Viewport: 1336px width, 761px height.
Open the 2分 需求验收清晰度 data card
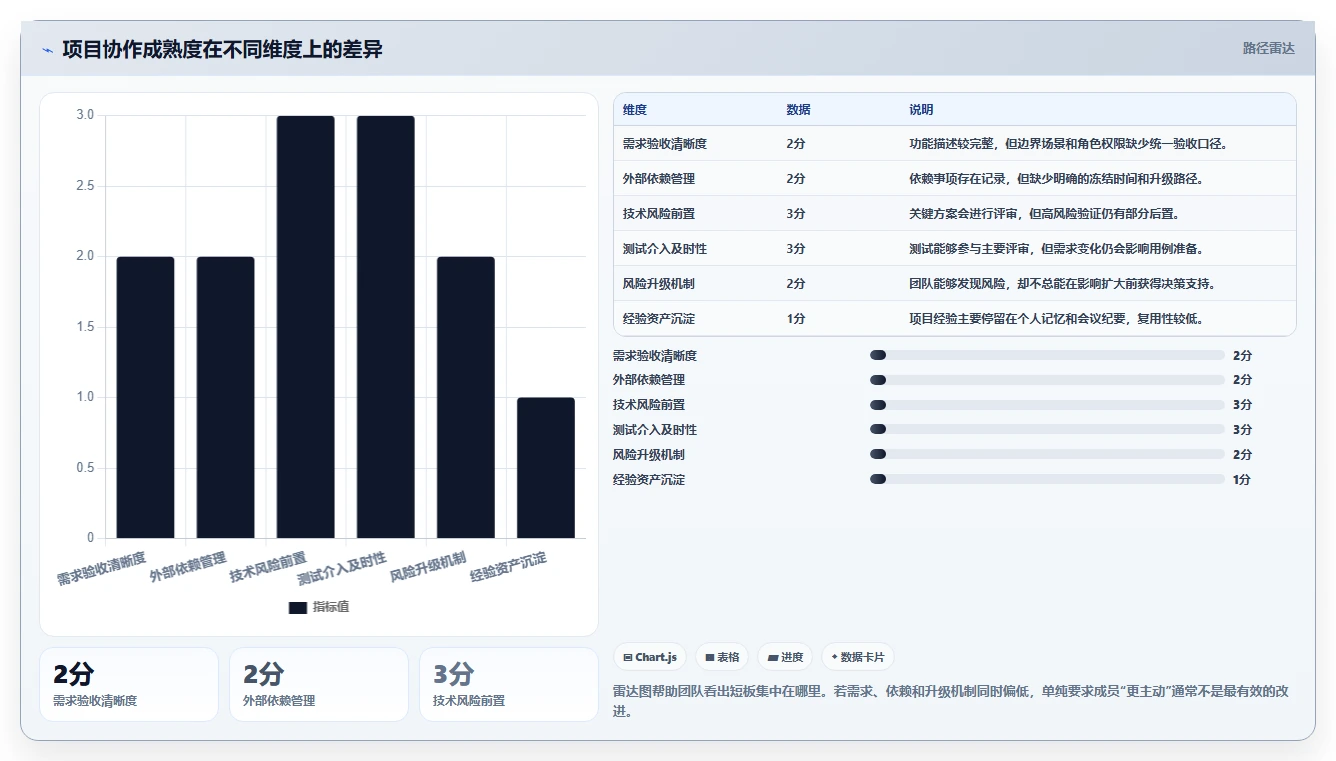pos(129,684)
